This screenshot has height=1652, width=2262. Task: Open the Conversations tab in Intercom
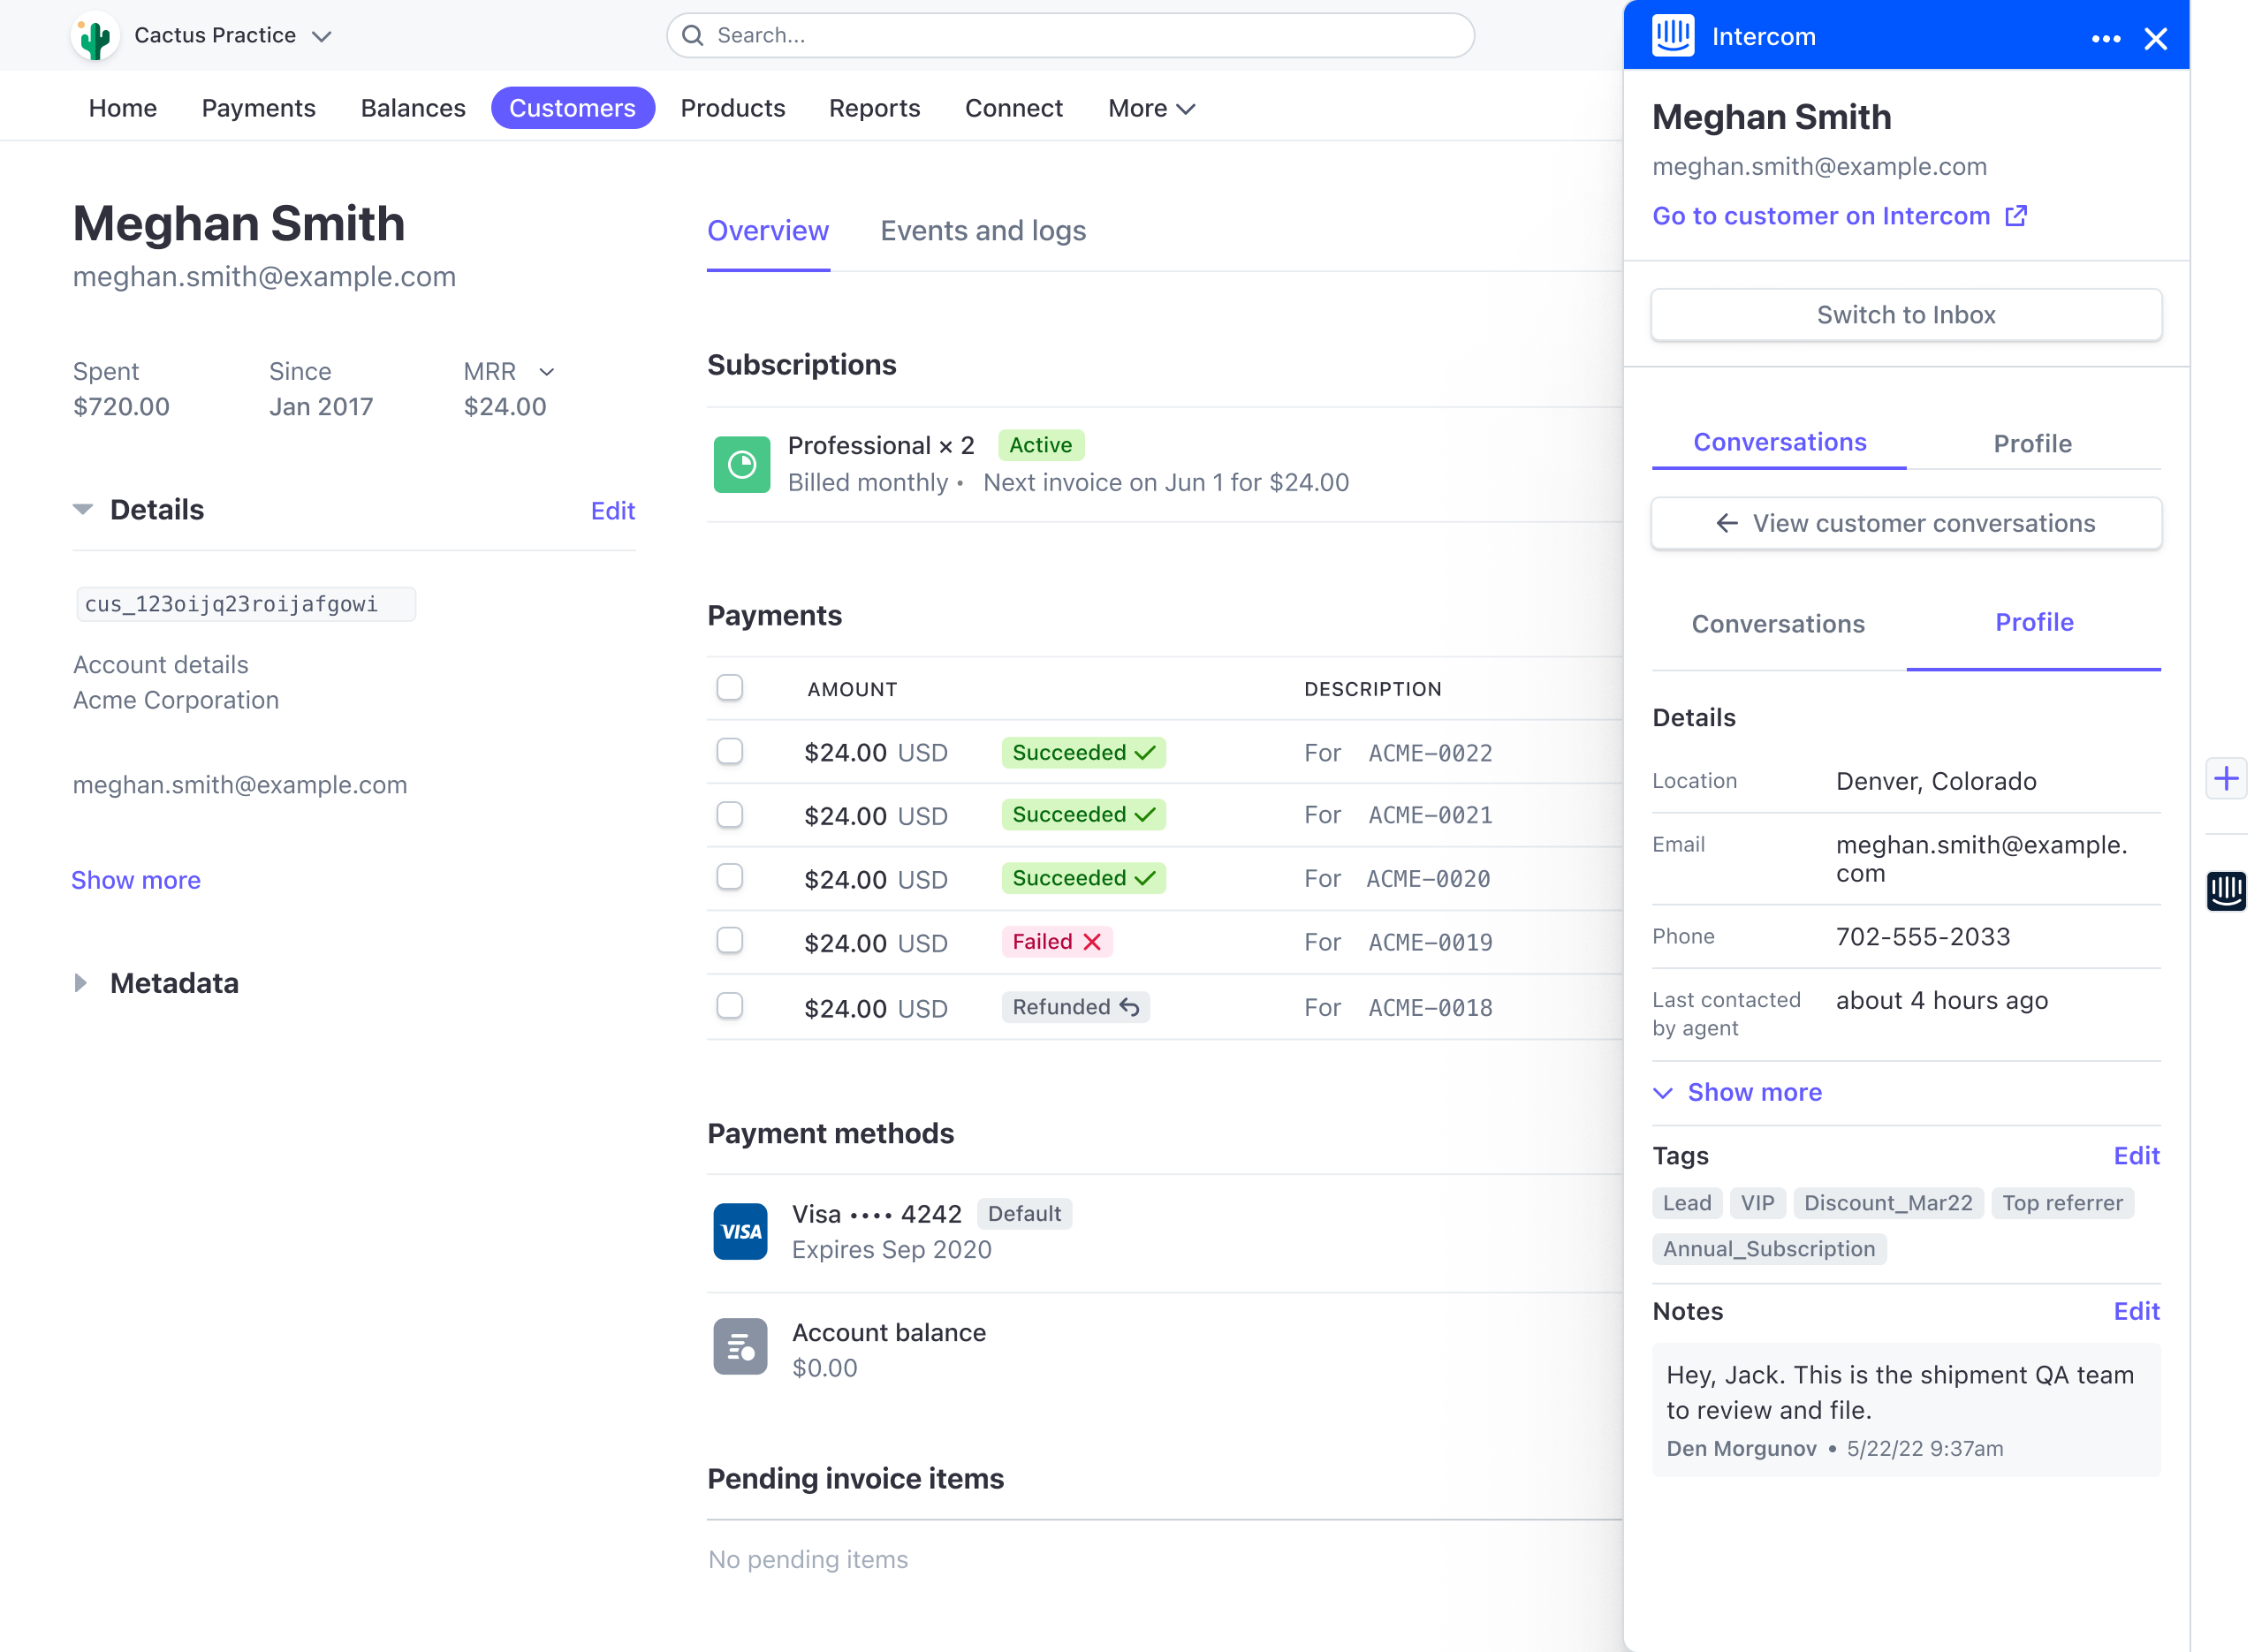pyautogui.click(x=1779, y=442)
